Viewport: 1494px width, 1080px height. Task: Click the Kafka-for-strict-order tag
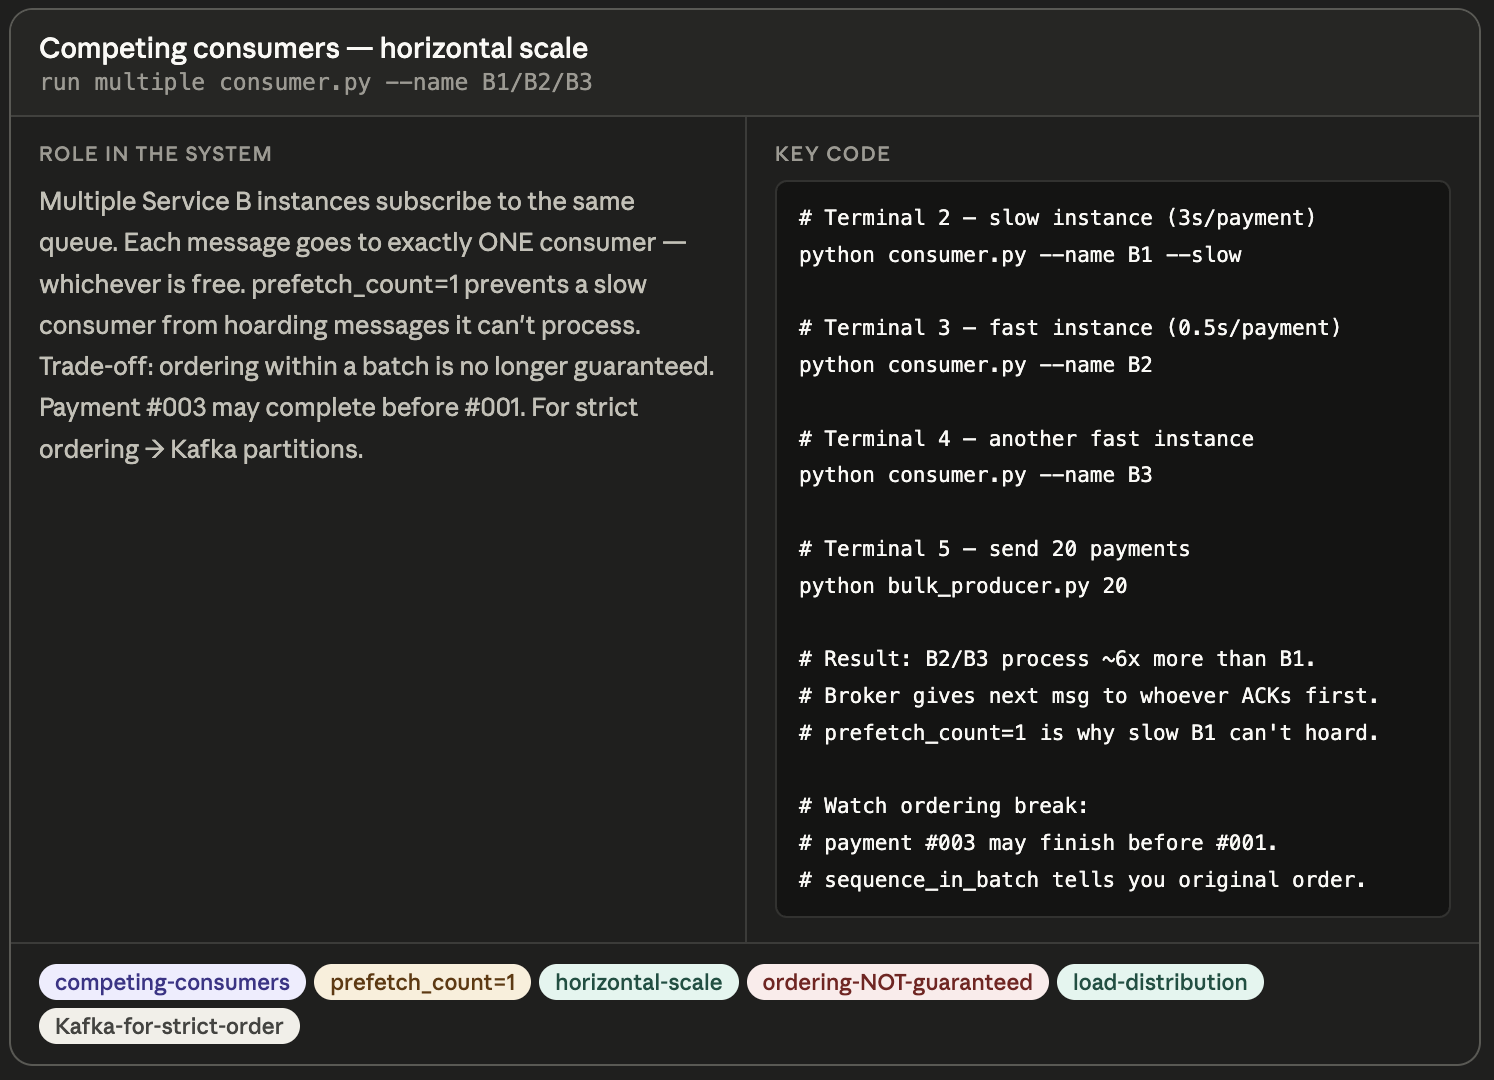(x=169, y=1026)
